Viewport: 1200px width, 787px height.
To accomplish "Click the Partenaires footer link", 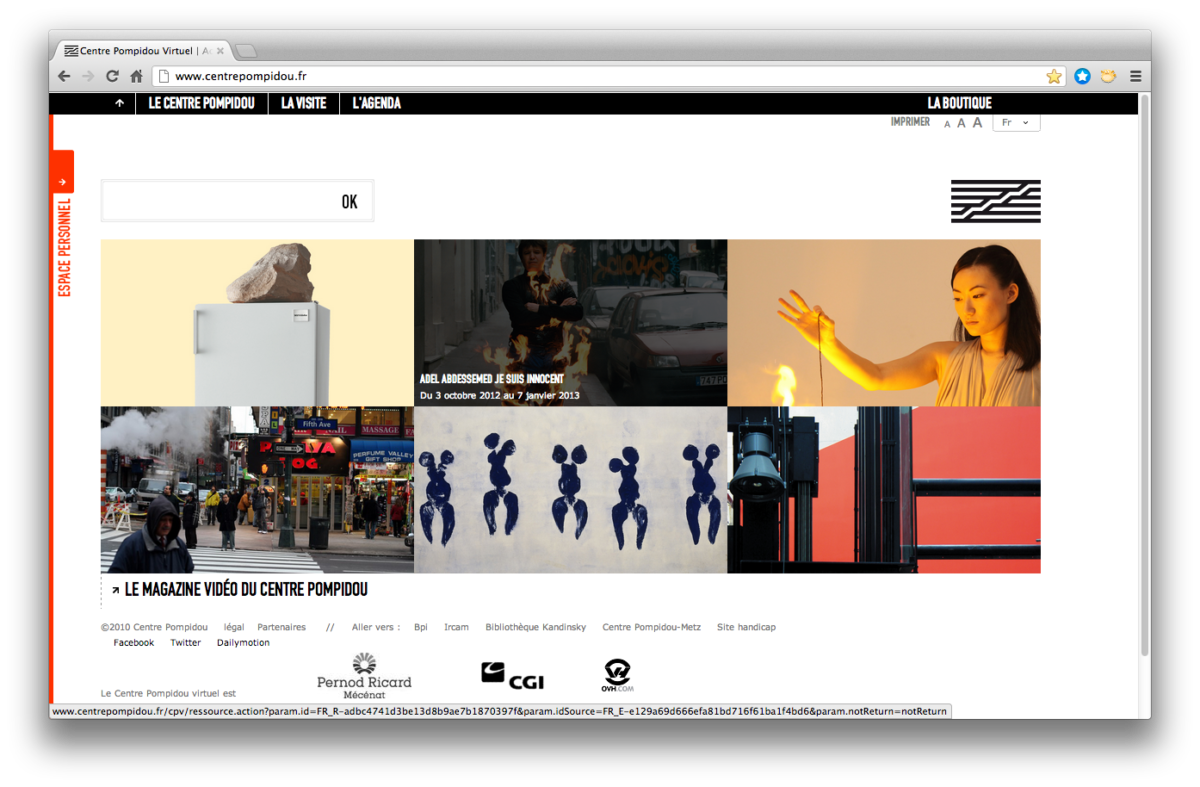I will [x=281, y=628].
